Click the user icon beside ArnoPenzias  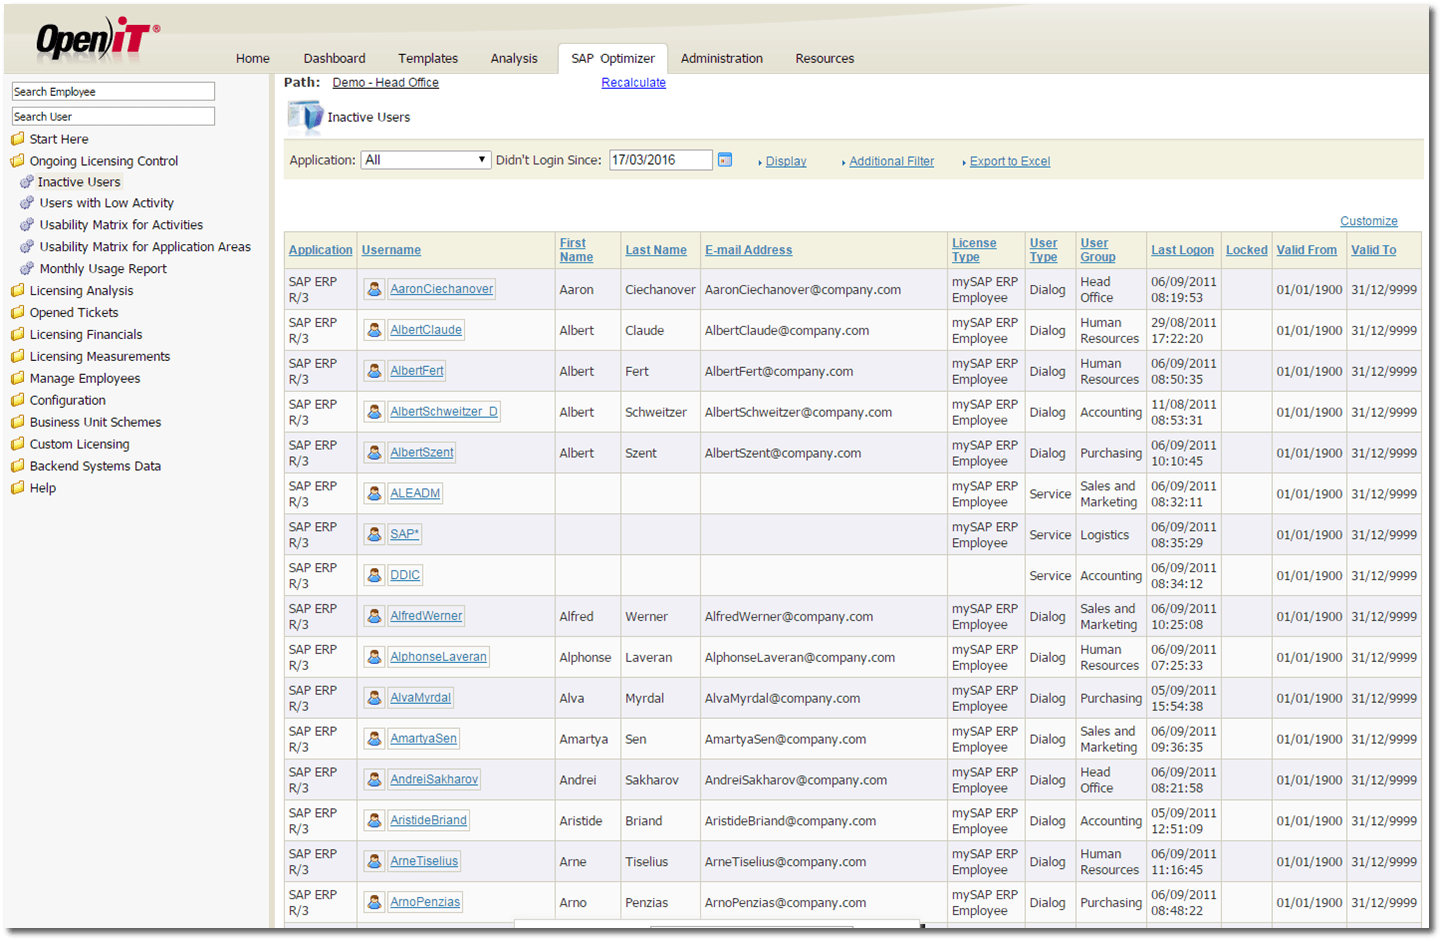[x=374, y=903]
